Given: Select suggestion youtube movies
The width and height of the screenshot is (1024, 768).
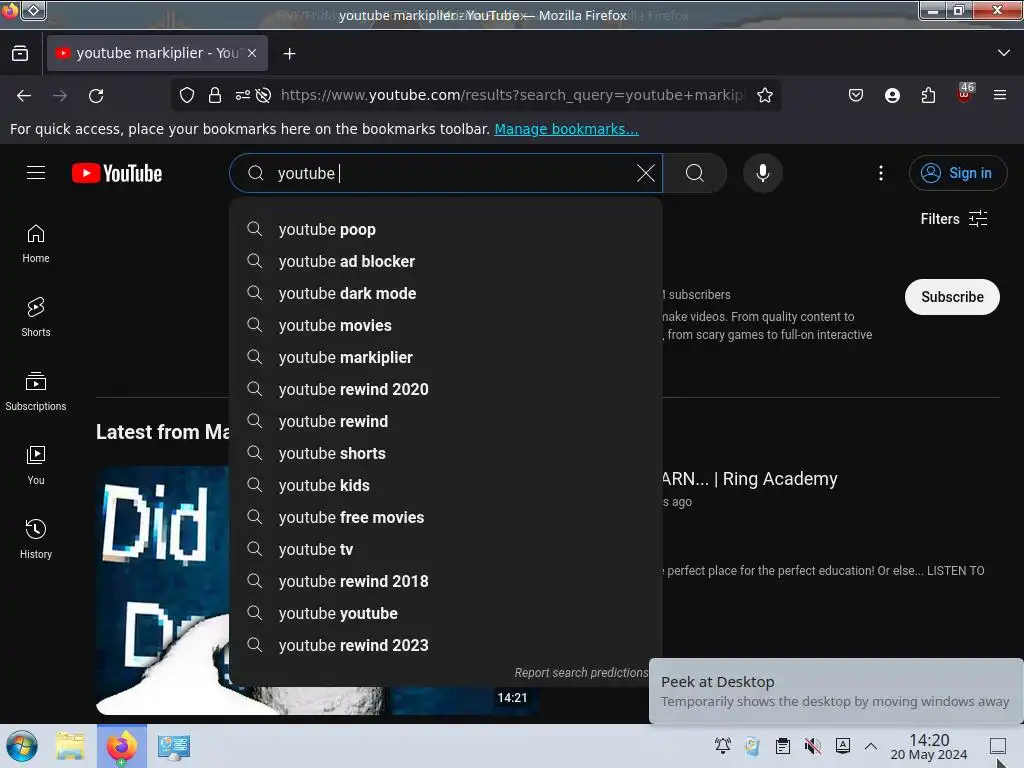Looking at the screenshot, I should [x=445, y=325].
